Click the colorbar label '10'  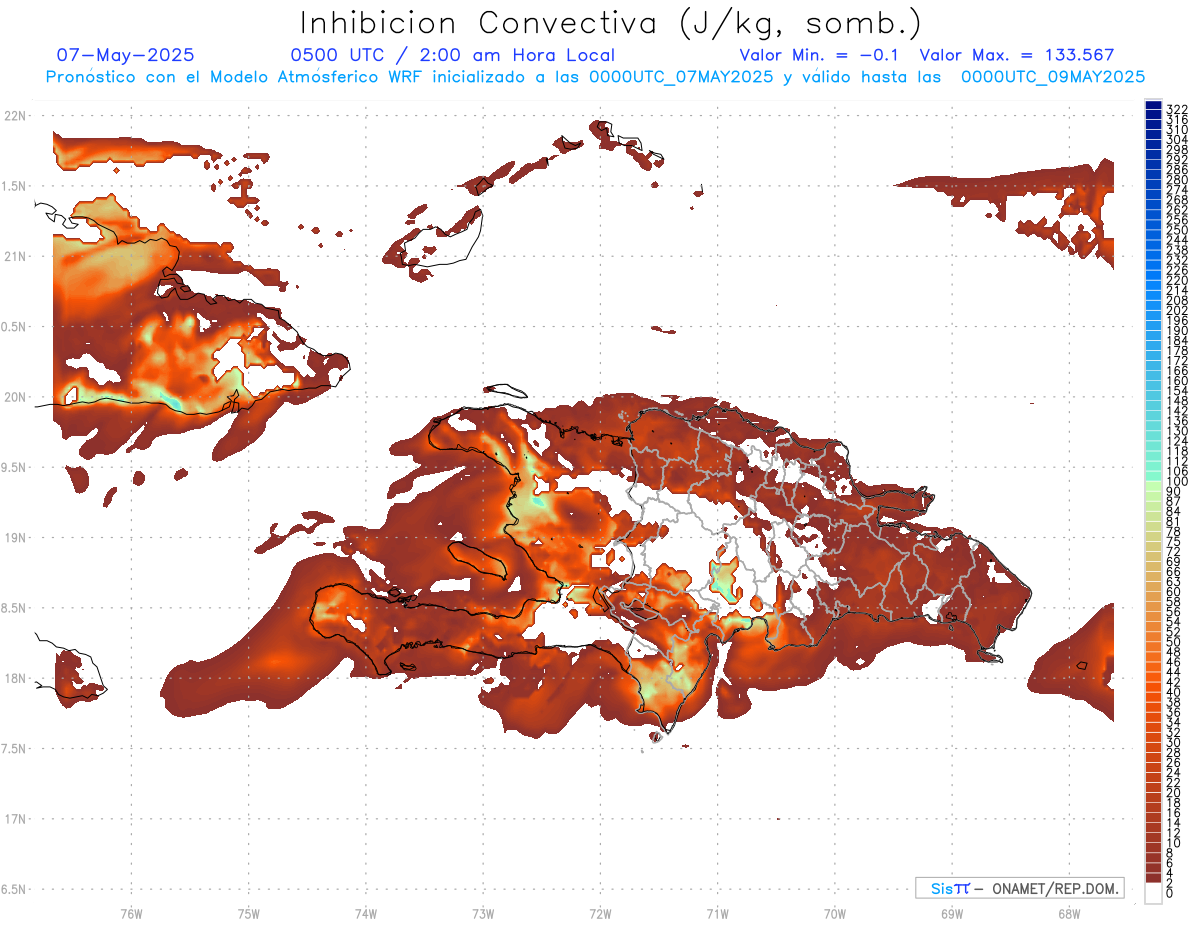click(1174, 843)
